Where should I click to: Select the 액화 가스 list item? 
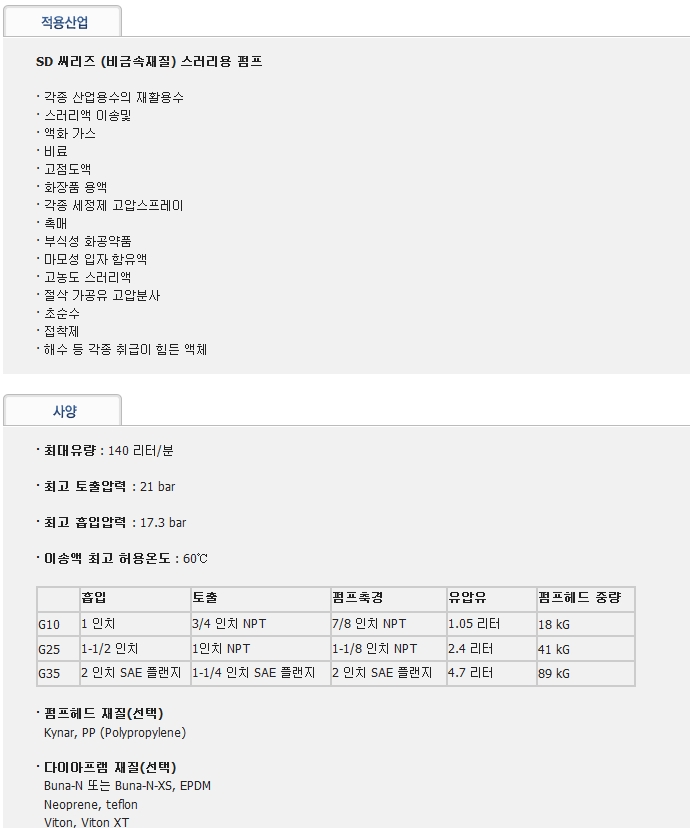point(69,133)
